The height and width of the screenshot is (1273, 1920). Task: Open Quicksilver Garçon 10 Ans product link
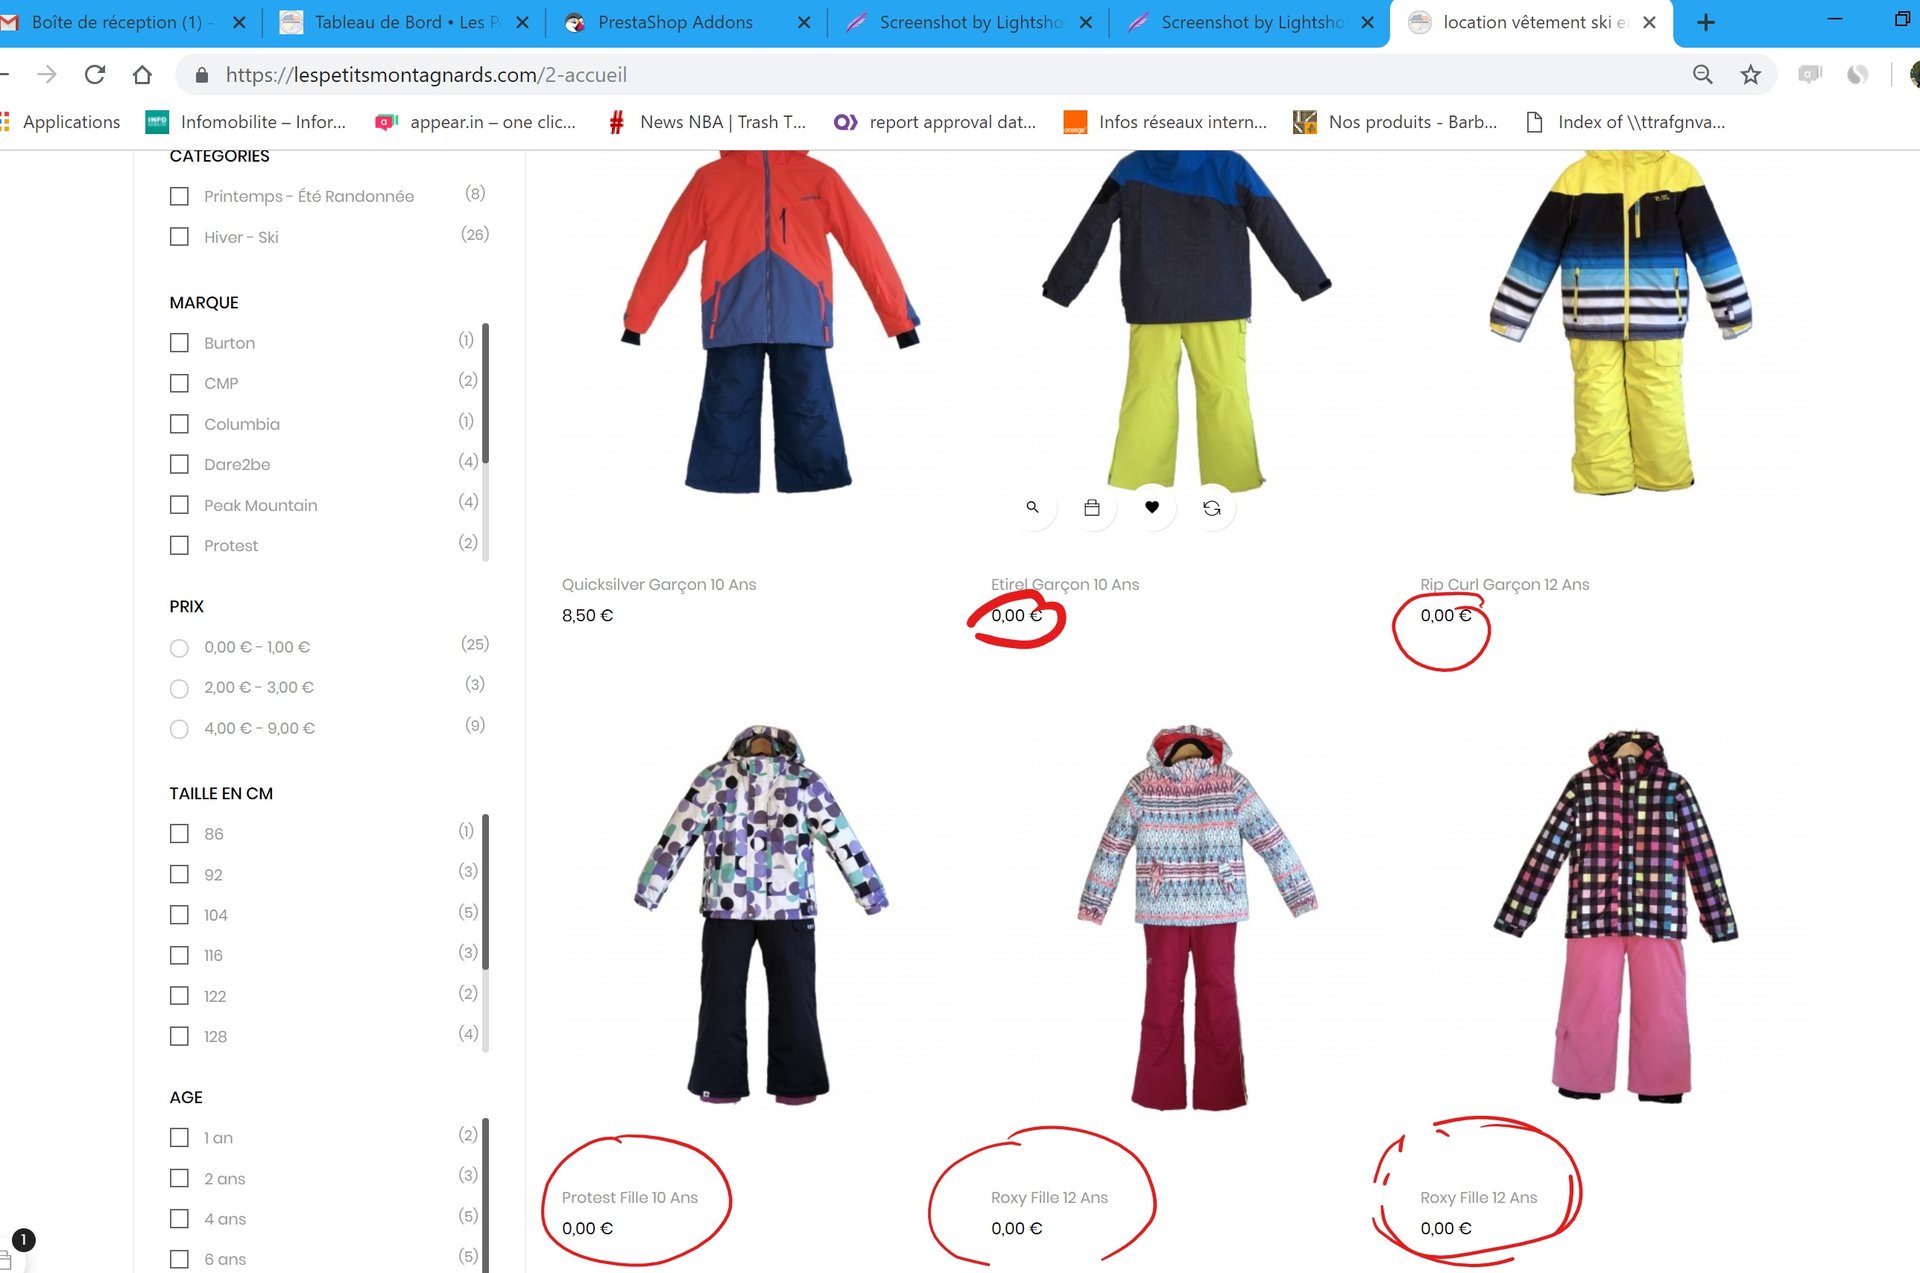click(x=659, y=585)
